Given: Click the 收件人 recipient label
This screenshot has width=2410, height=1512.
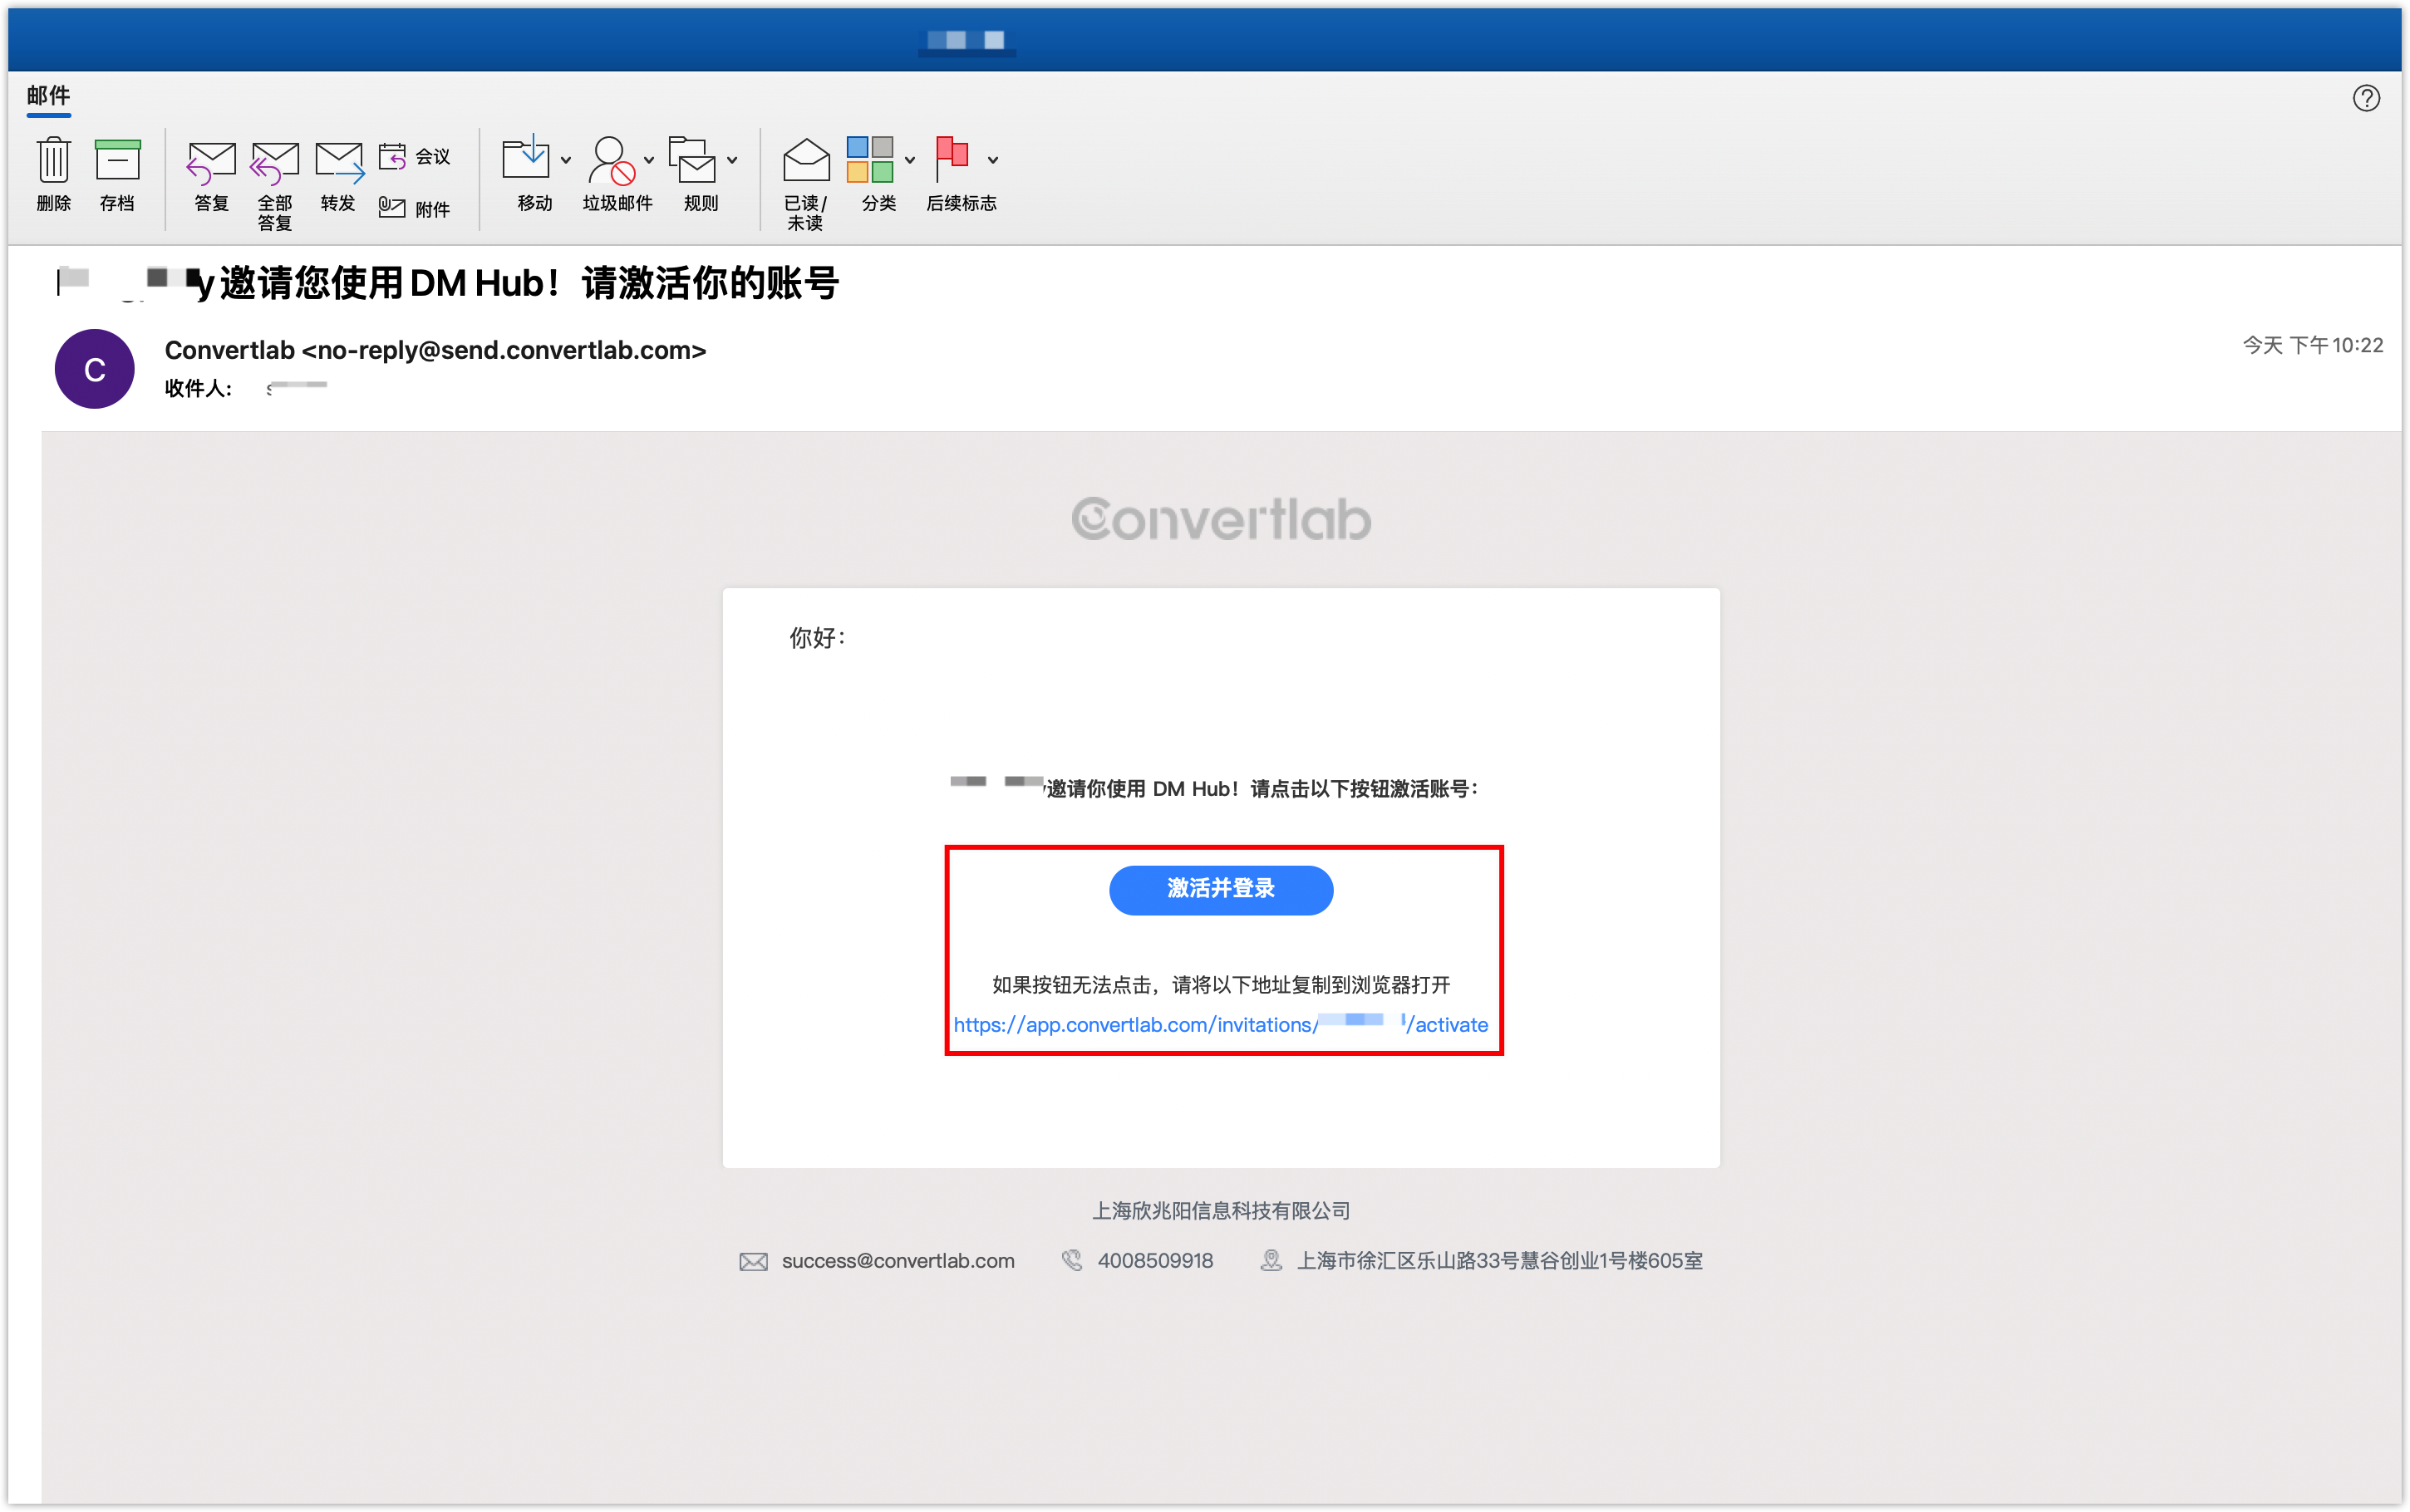Looking at the screenshot, I should coord(198,388).
